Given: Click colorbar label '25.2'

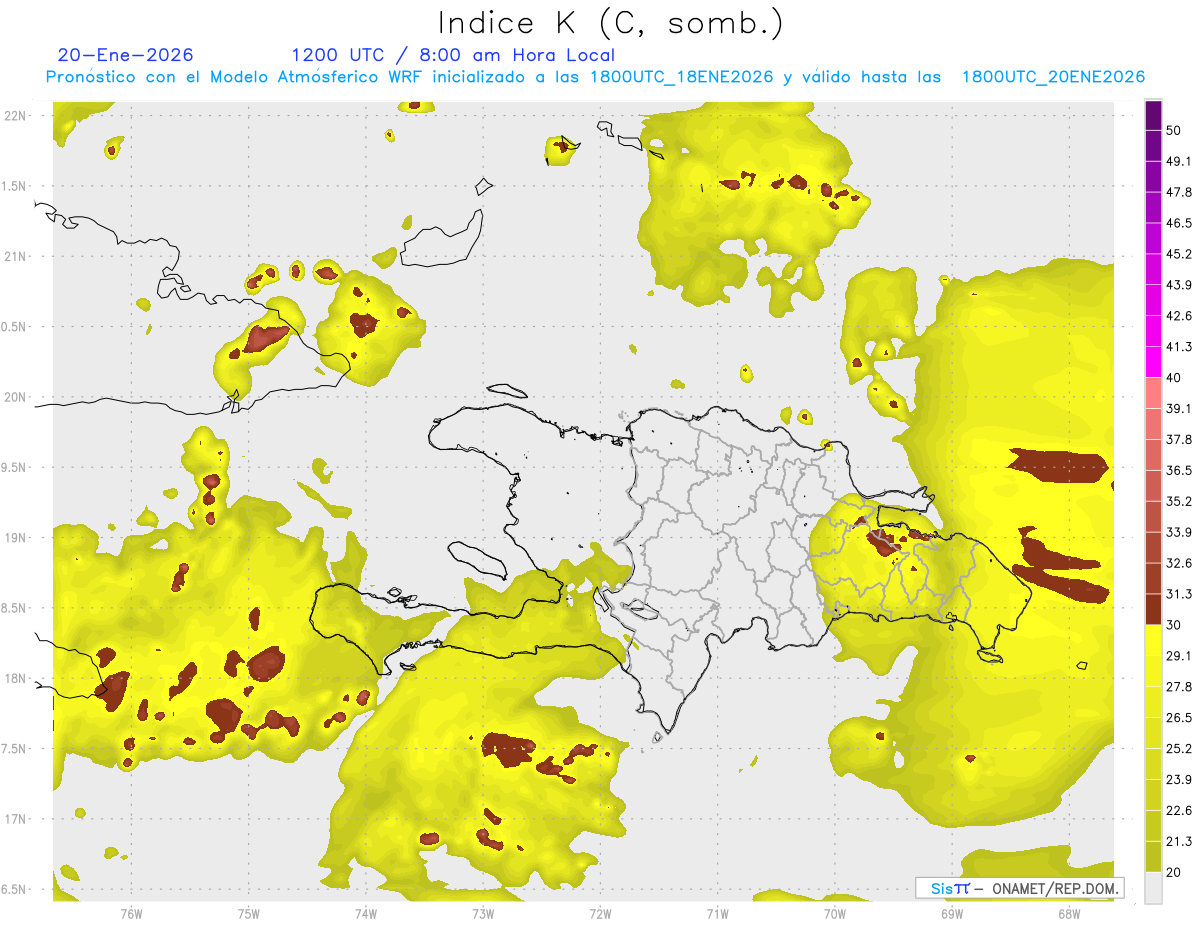Looking at the screenshot, I should pyautogui.click(x=1180, y=749).
